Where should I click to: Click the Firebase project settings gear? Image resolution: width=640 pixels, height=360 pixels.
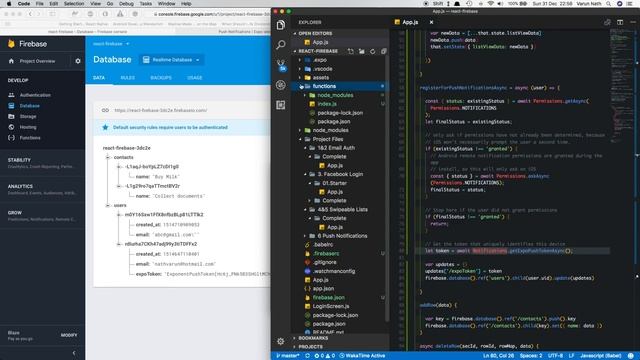[78, 61]
